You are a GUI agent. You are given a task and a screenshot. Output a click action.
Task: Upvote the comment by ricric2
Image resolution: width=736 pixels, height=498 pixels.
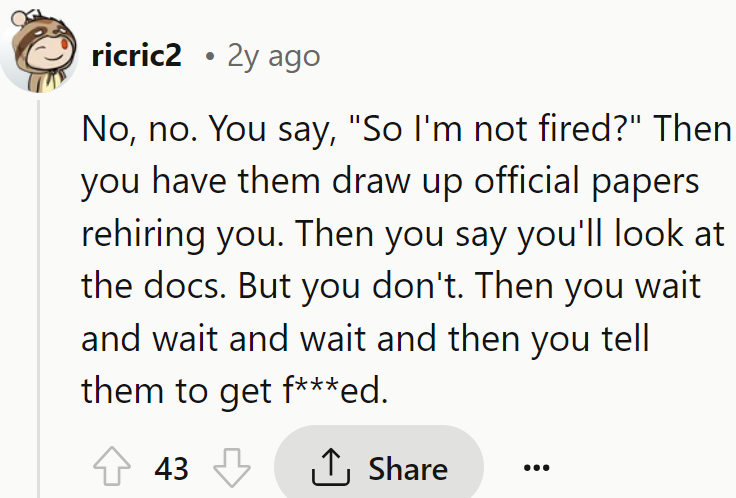pos(112,467)
